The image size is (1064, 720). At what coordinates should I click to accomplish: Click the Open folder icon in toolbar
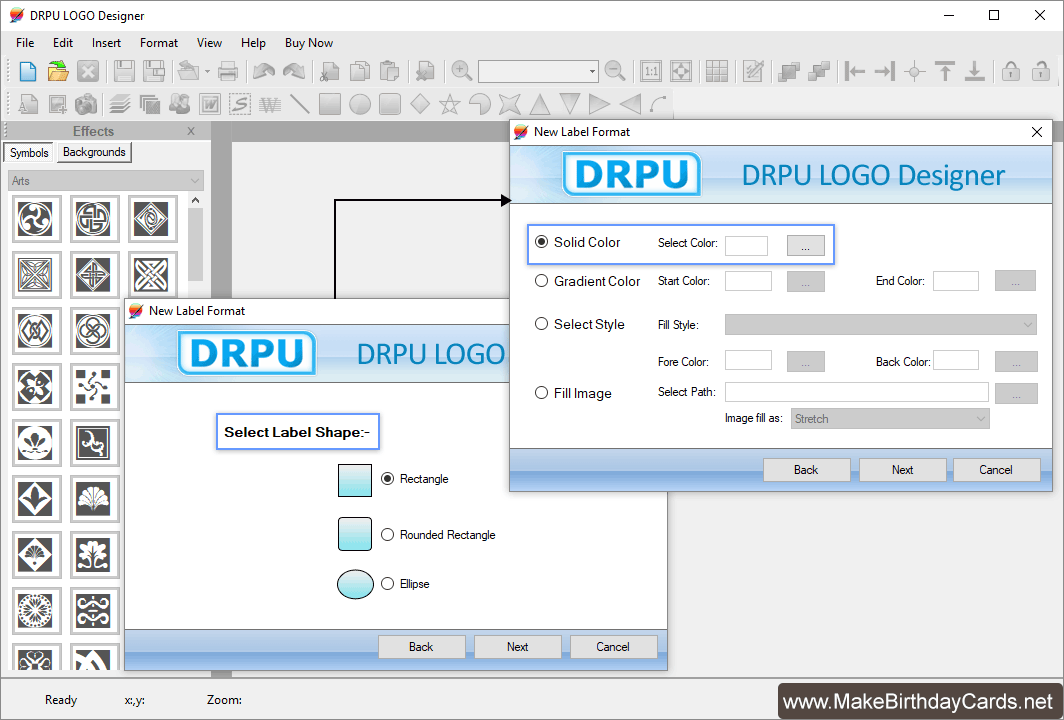(x=58, y=71)
